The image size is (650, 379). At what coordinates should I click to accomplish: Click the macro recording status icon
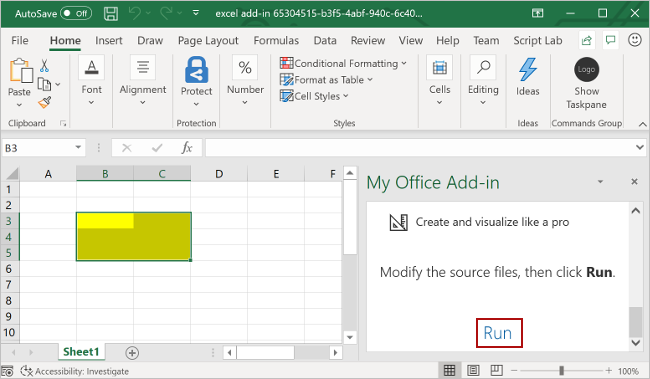[7, 371]
